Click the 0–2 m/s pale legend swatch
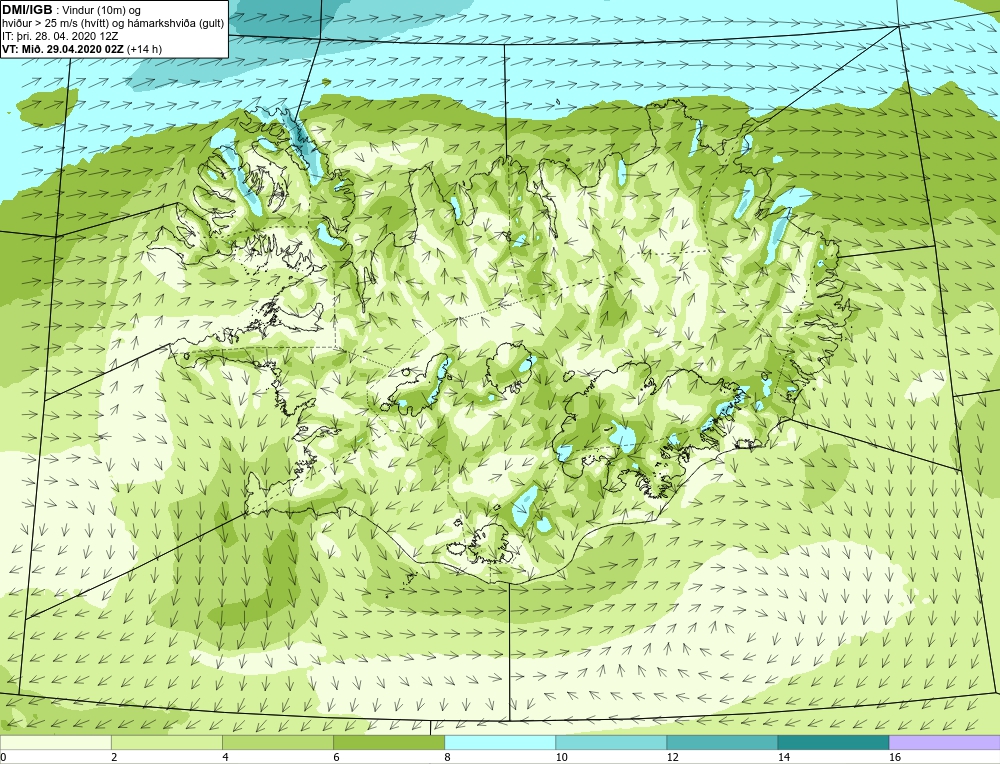This screenshot has width=1000, height=764. click(56, 742)
